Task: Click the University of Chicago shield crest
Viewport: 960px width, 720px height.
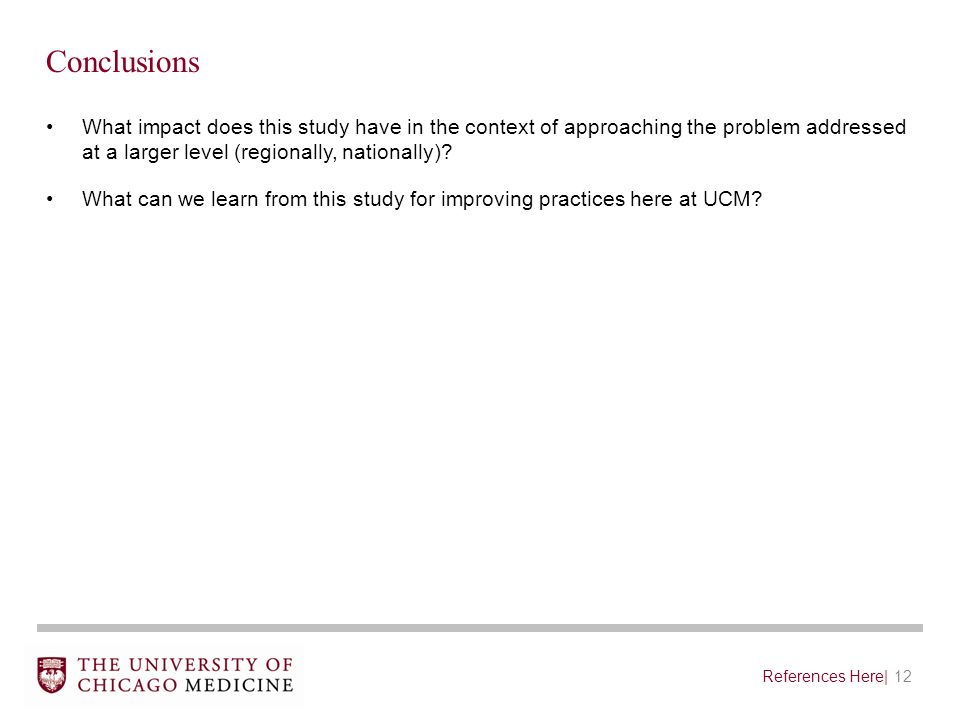Action: 51,675
